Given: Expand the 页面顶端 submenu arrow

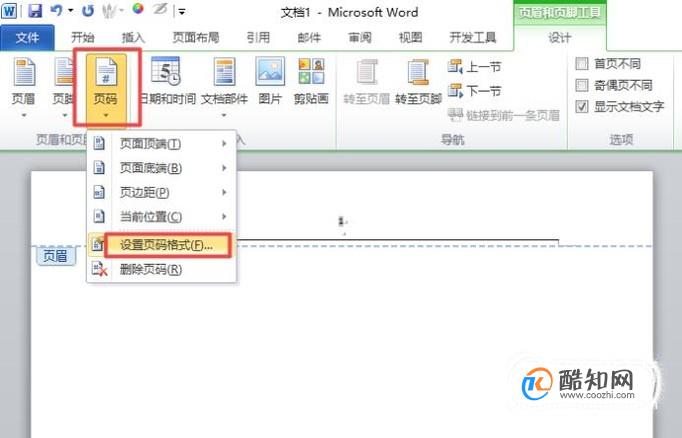Looking at the screenshot, I should 224,144.
